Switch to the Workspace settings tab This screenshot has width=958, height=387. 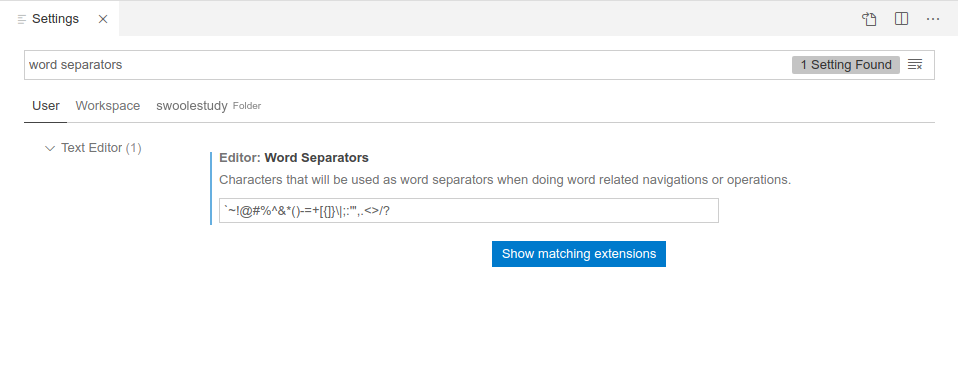point(108,106)
